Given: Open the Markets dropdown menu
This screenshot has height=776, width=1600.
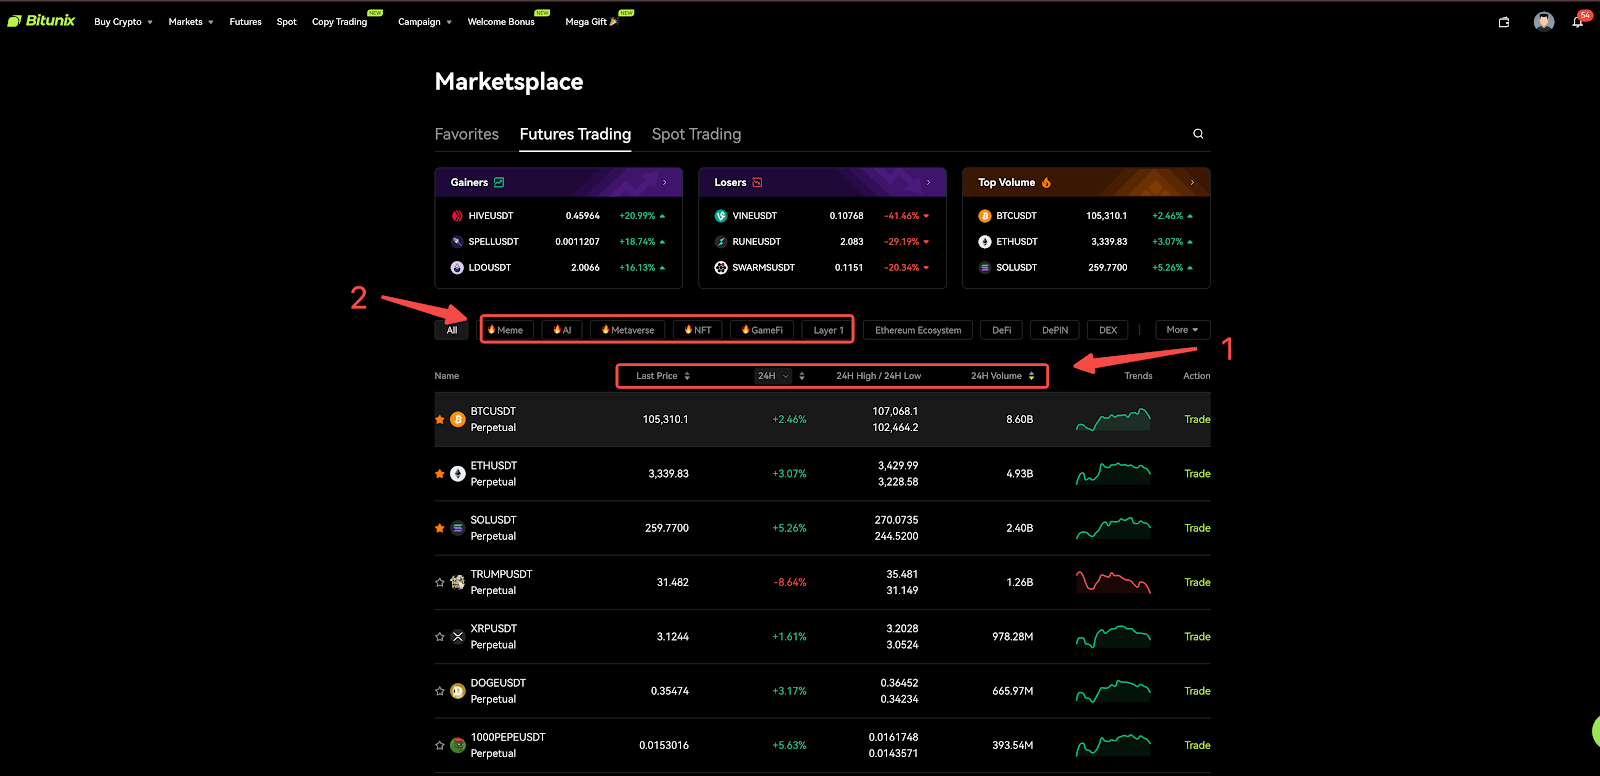Looking at the screenshot, I should tap(191, 22).
